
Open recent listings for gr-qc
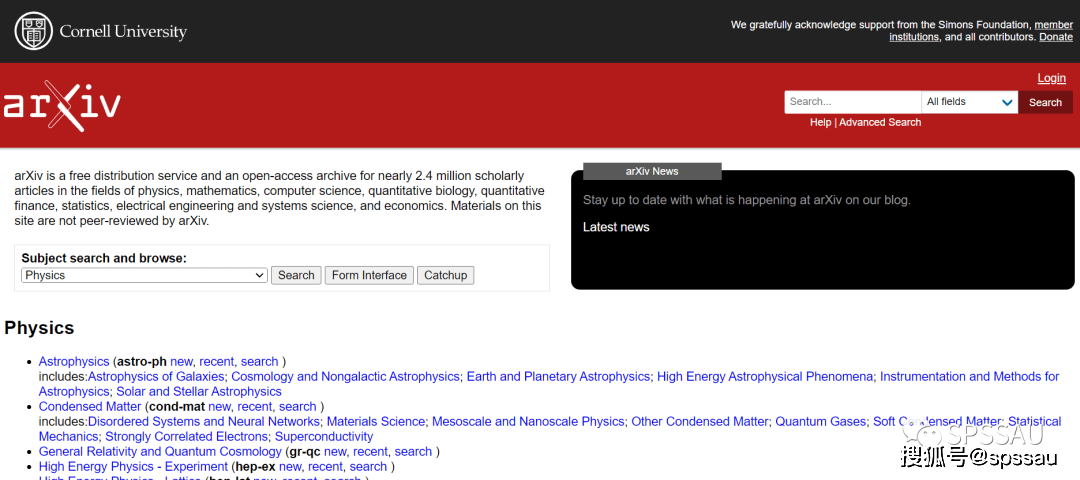371,452
